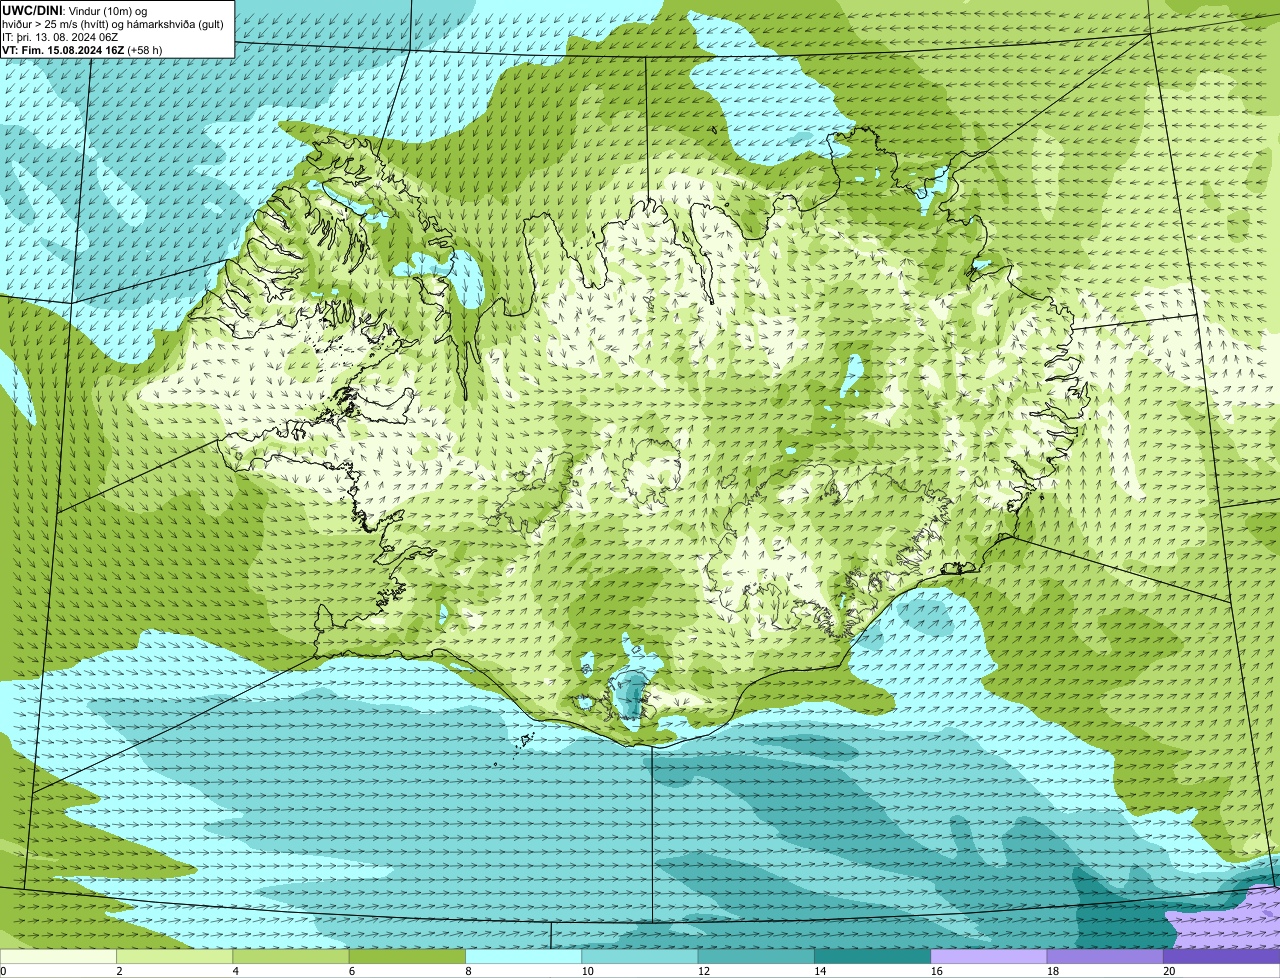Click the above-20 m/s dark violet legend swatch

pyautogui.click(x=1221, y=957)
